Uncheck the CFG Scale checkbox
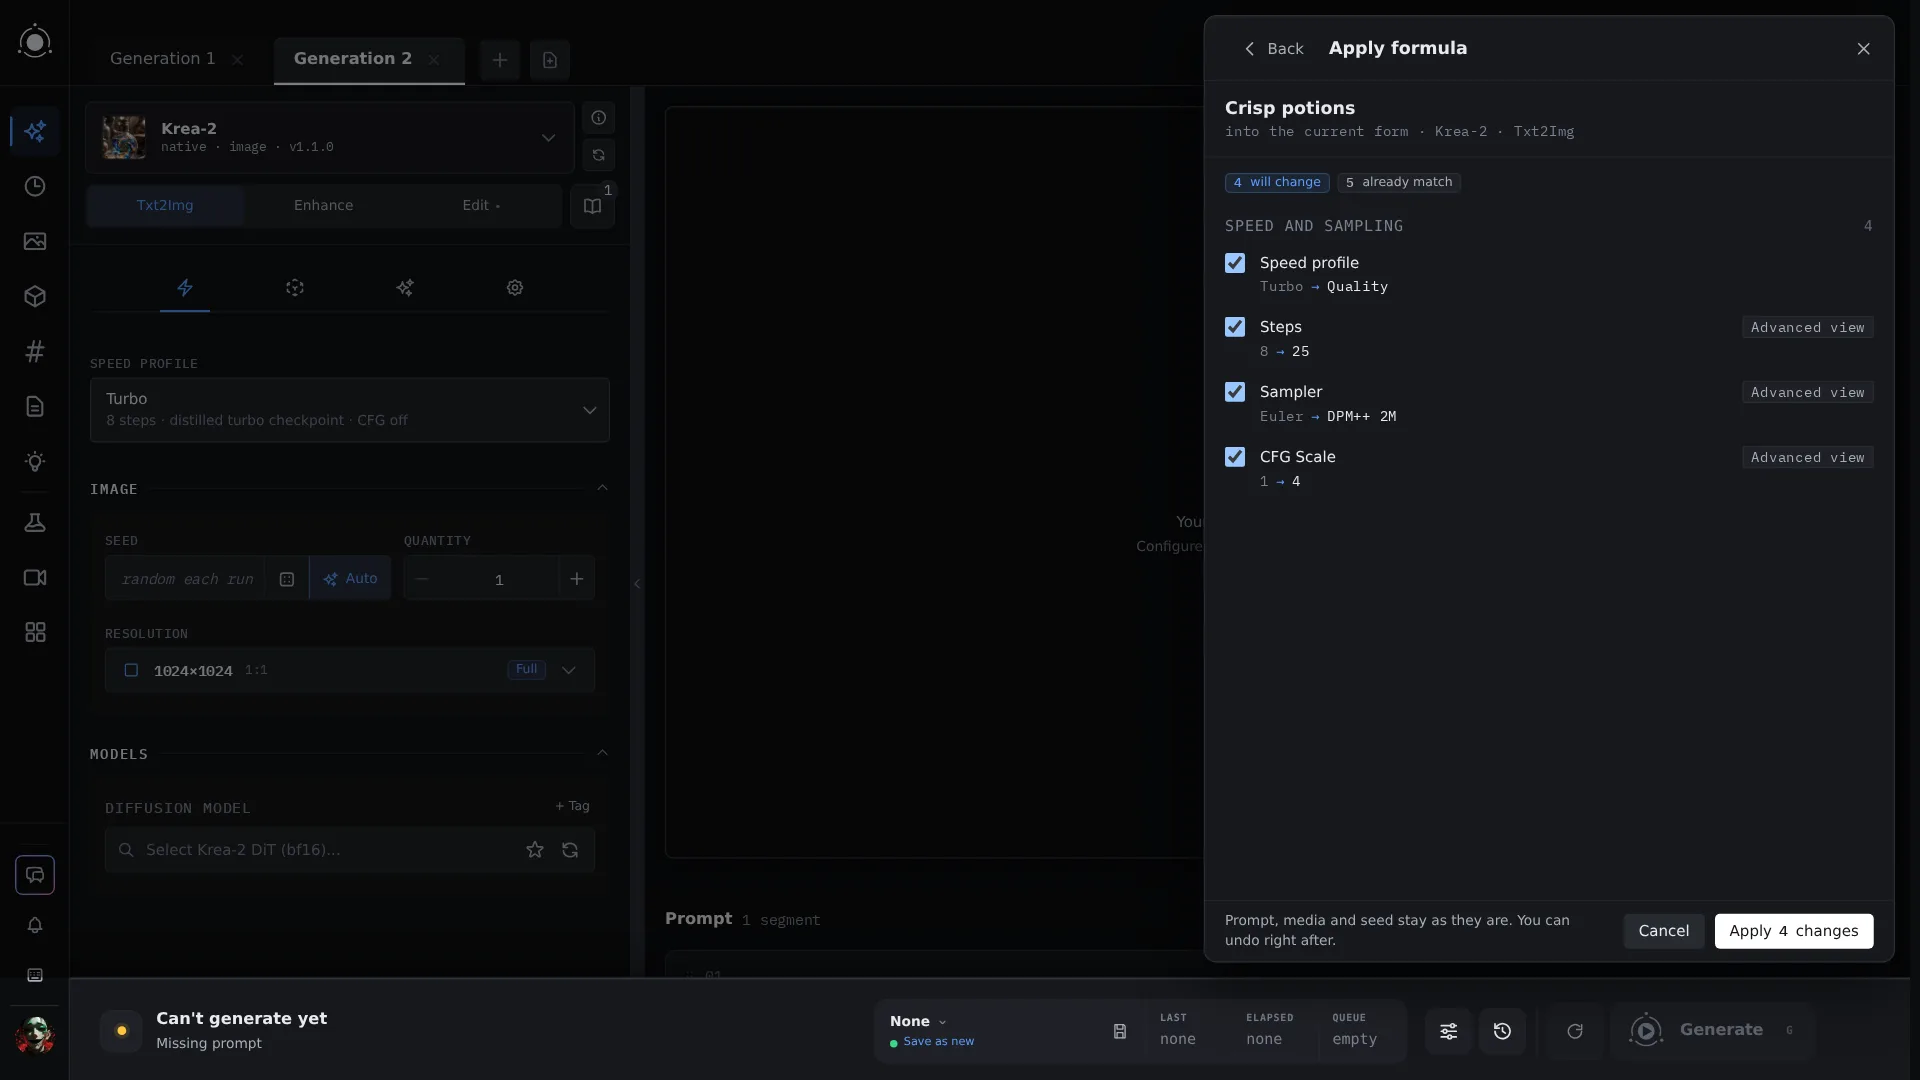The height and width of the screenshot is (1080, 1920). tap(1235, 457)
